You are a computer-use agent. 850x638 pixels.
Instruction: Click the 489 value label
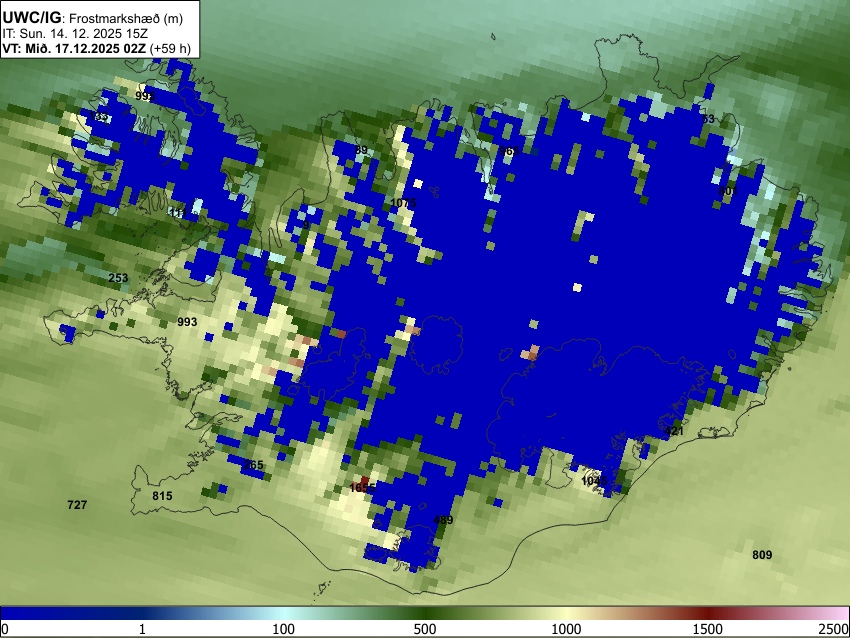[443, 520]
